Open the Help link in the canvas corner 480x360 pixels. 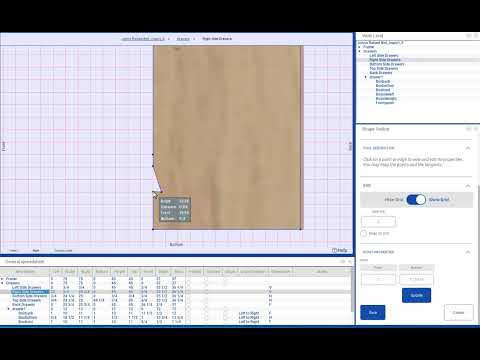coord(340,250)
